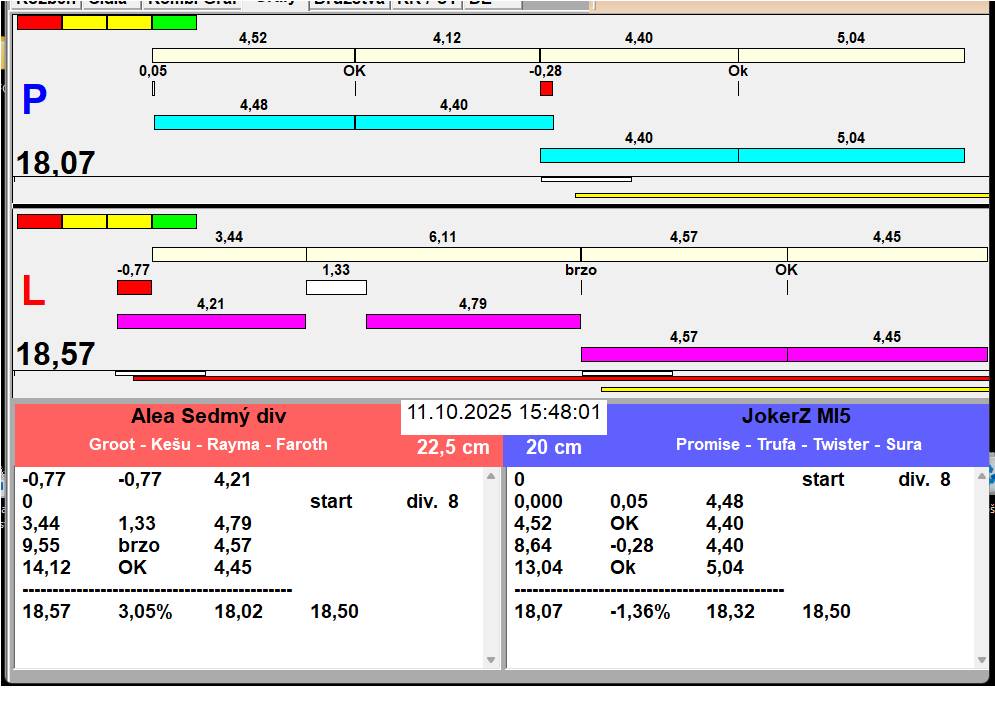Select the magenta 4,45 run bar

[x=887, y=354]
